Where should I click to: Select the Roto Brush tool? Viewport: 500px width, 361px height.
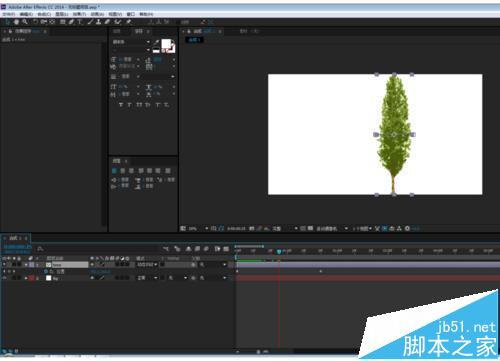(118, 22)
